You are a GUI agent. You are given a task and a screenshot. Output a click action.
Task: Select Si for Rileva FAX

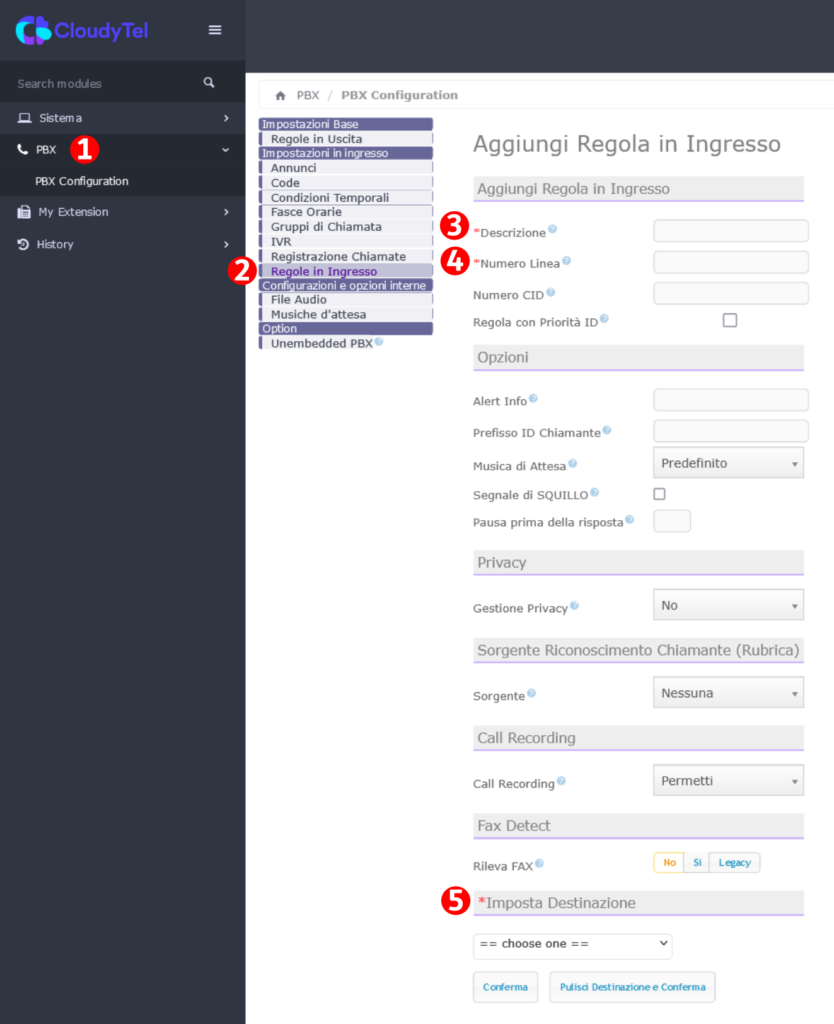697,862
